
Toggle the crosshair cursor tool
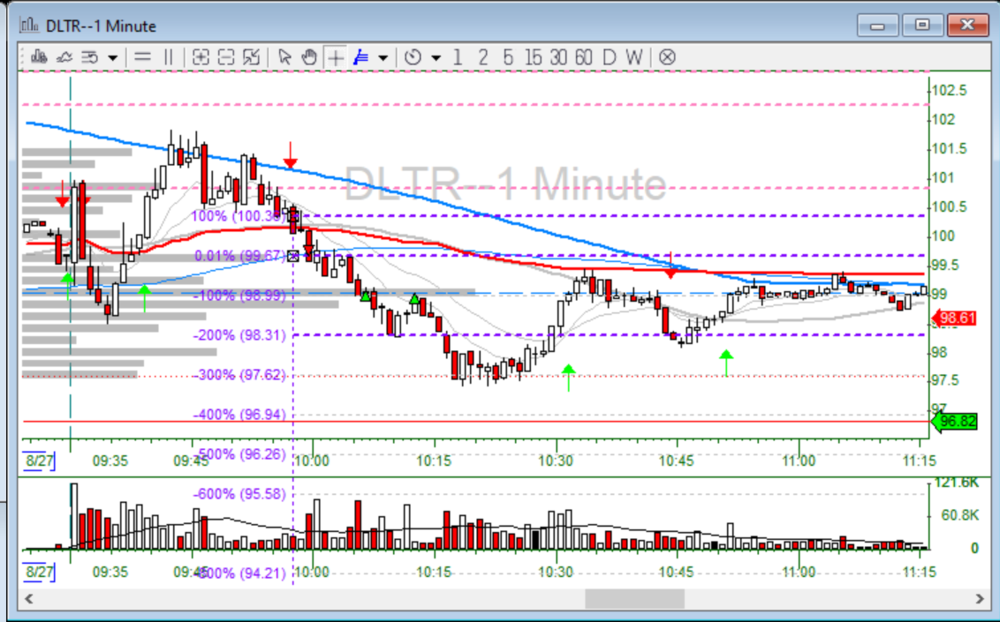tap(335, 57)
